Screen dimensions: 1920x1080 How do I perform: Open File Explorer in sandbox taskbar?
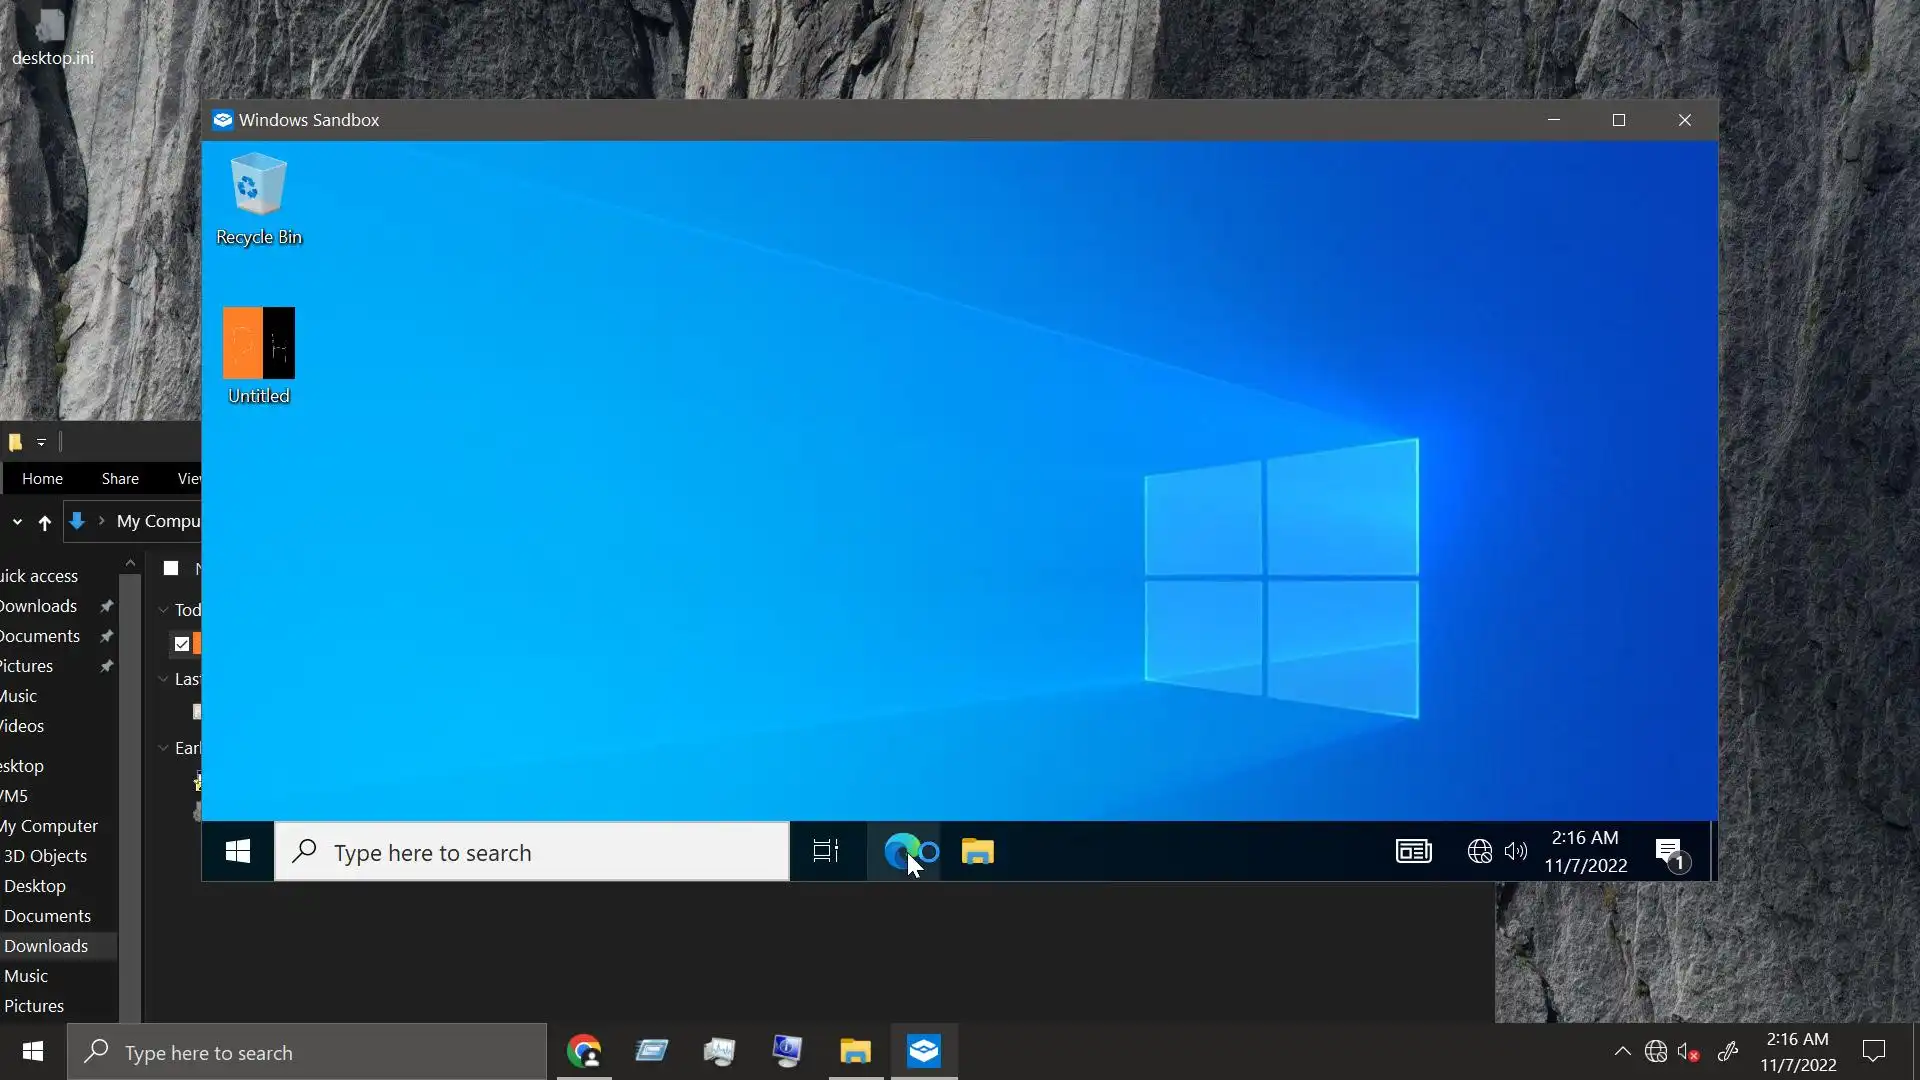tap(977, 852)
